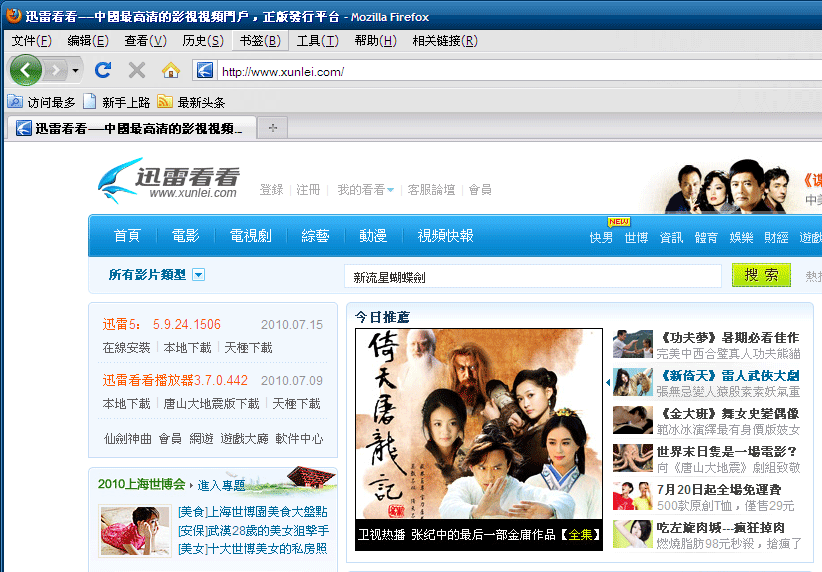Click 唐山大地震版下載 link

pos(211,404)
